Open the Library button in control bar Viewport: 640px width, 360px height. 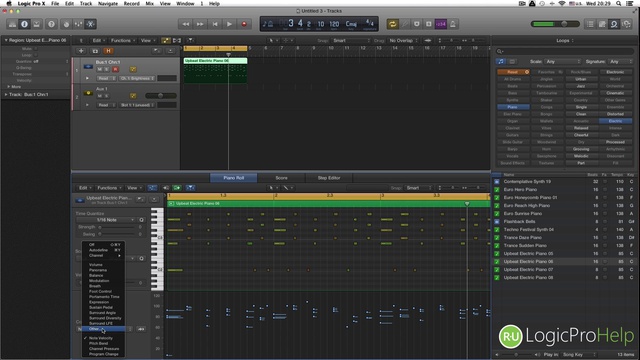tap(12, 24)
